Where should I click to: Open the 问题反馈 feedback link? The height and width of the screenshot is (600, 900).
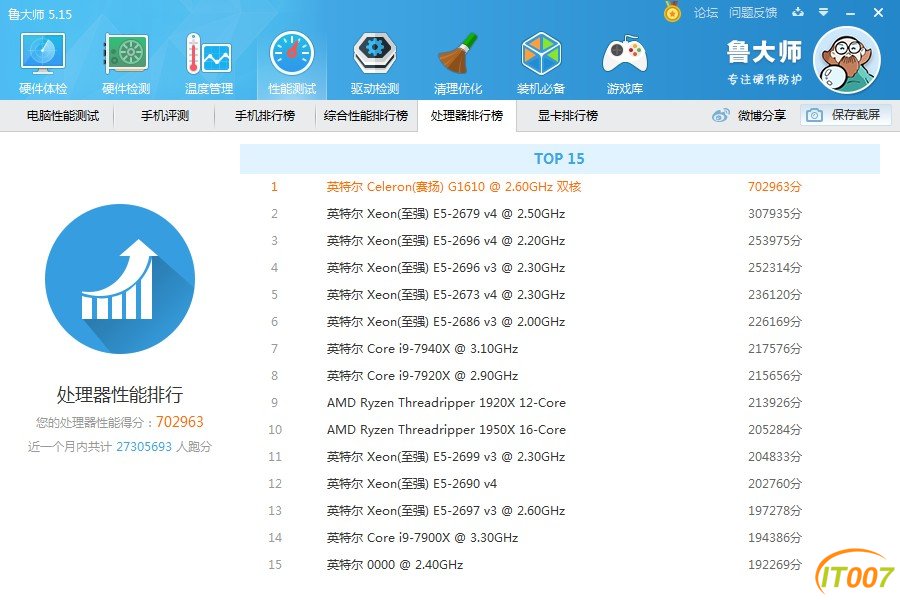753,13
